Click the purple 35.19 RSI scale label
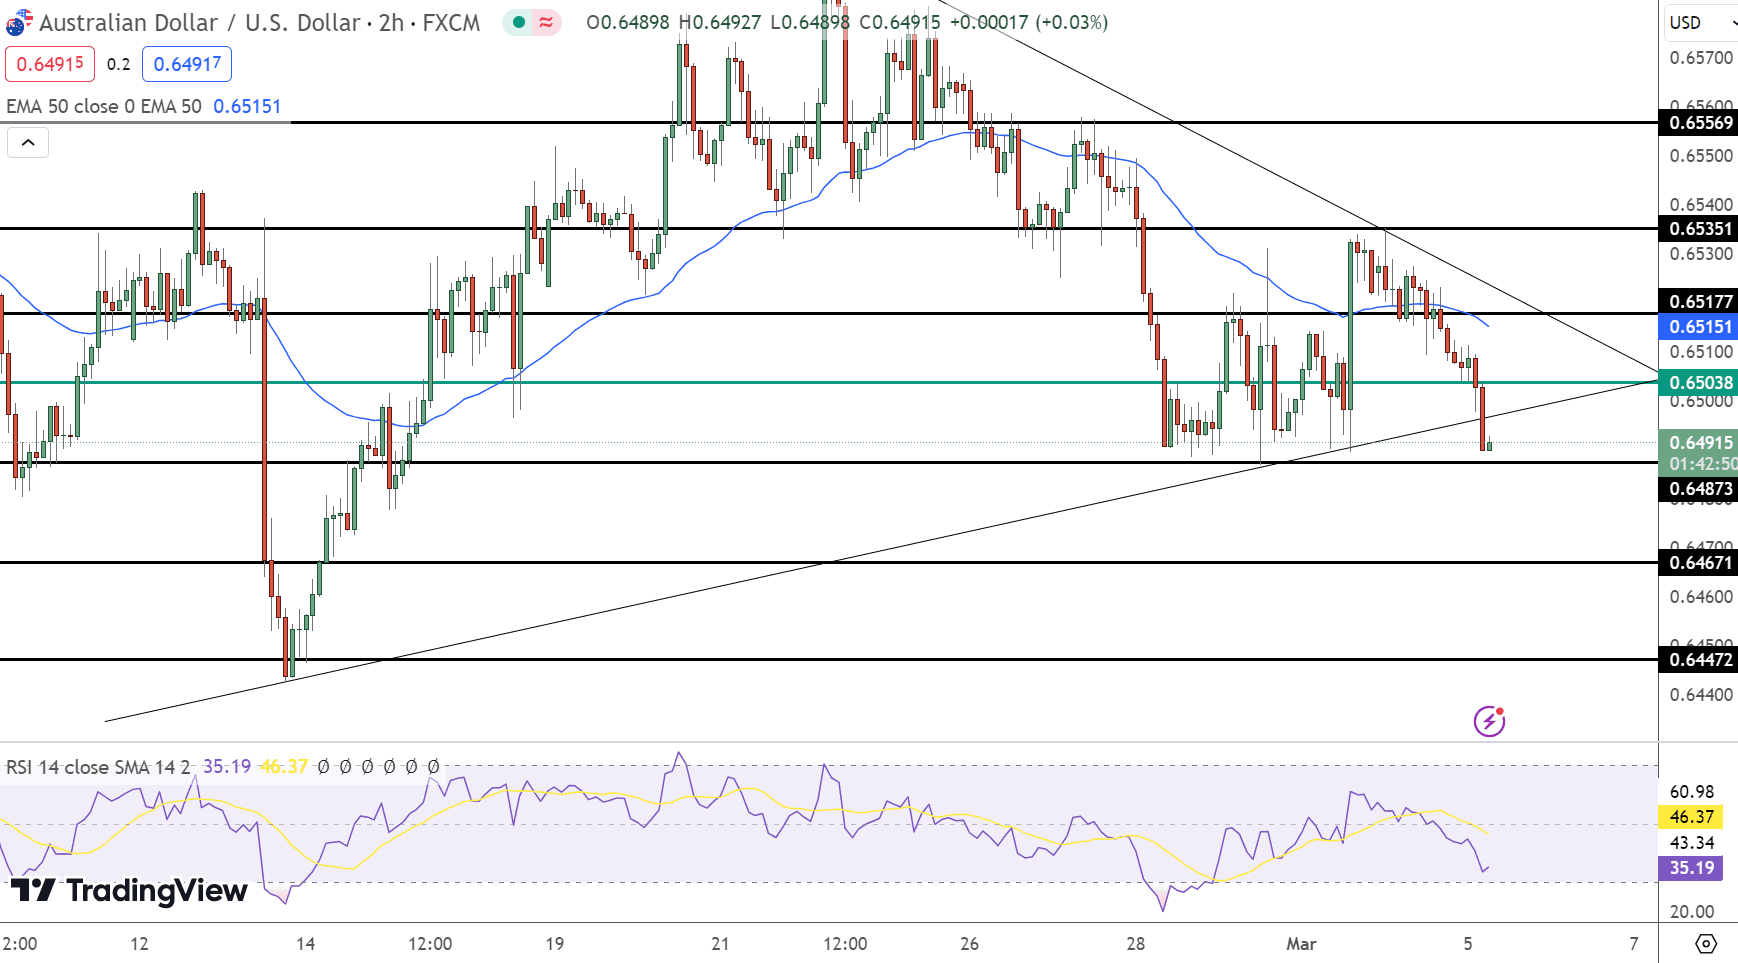 pos(1691,868)
